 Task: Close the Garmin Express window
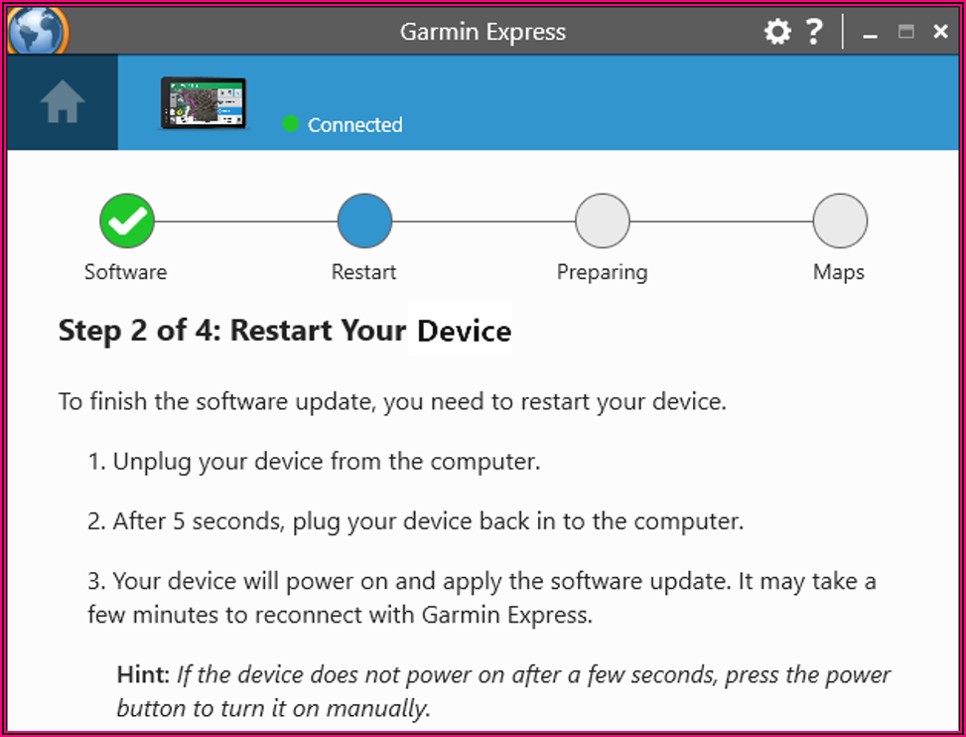(x=940, y=32)
